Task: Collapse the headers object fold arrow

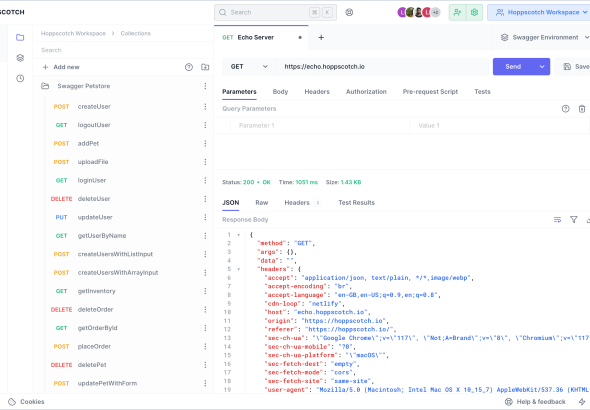Action: [x=239, y=269]
